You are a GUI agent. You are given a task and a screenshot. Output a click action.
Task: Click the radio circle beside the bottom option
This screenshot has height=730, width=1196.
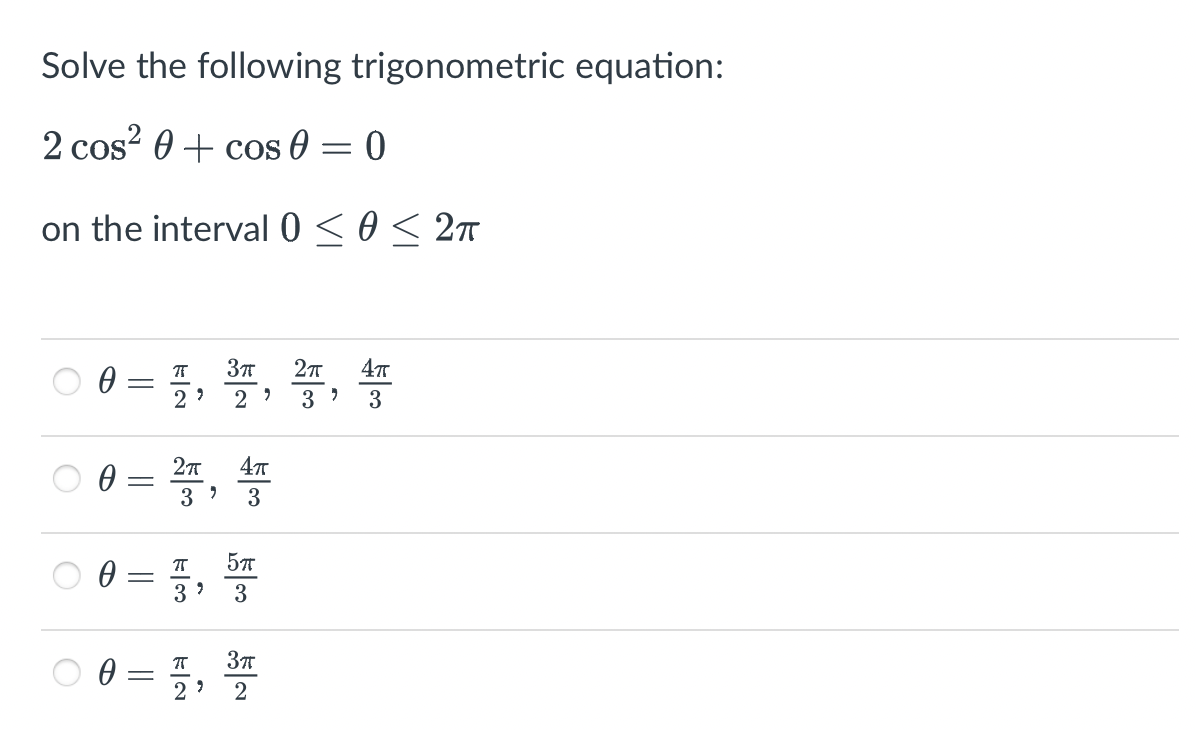66,675
